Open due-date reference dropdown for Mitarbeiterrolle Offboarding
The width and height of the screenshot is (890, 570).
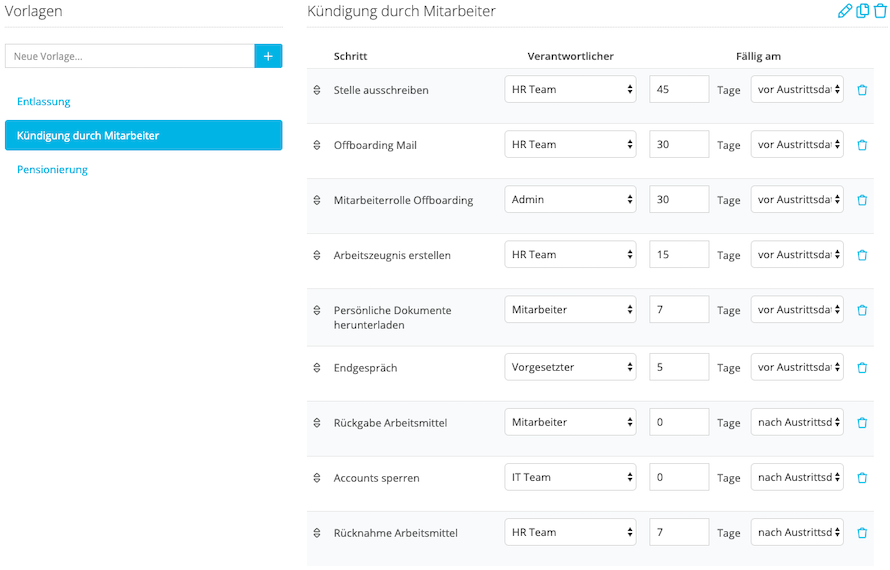797,199
